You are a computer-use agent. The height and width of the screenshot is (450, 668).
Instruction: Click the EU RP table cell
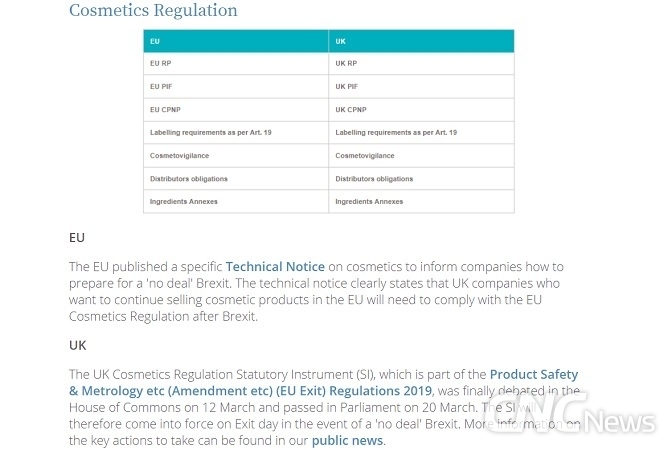coord(236,63)
